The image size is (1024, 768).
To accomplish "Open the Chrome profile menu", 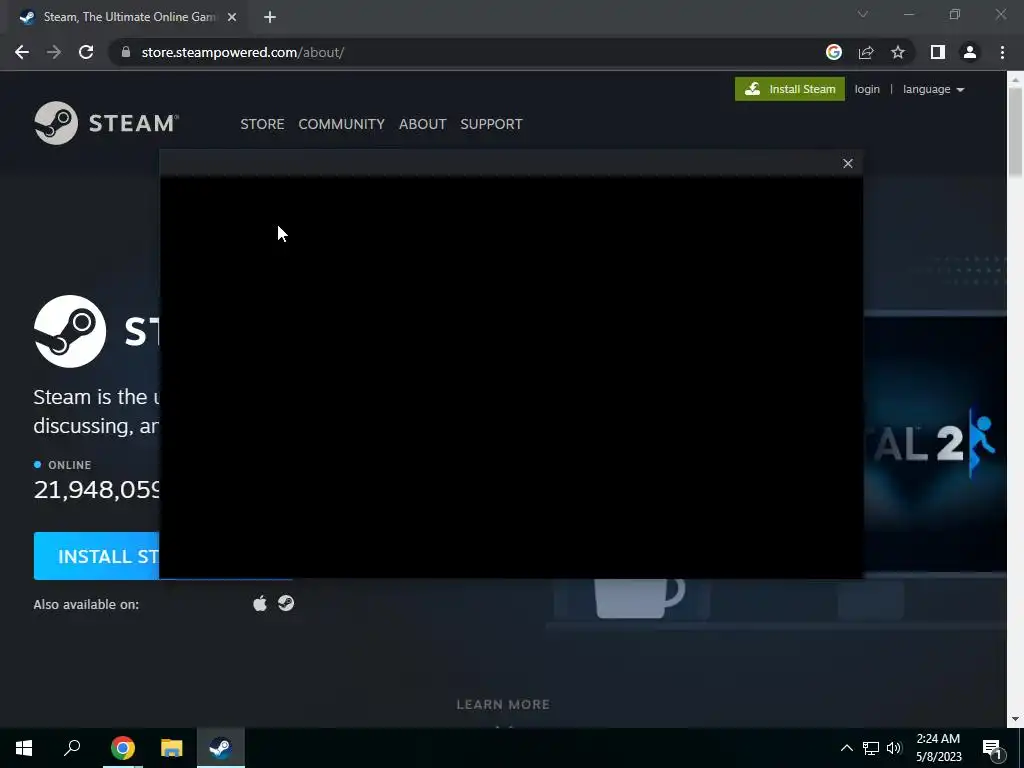I will click(970, 52).
